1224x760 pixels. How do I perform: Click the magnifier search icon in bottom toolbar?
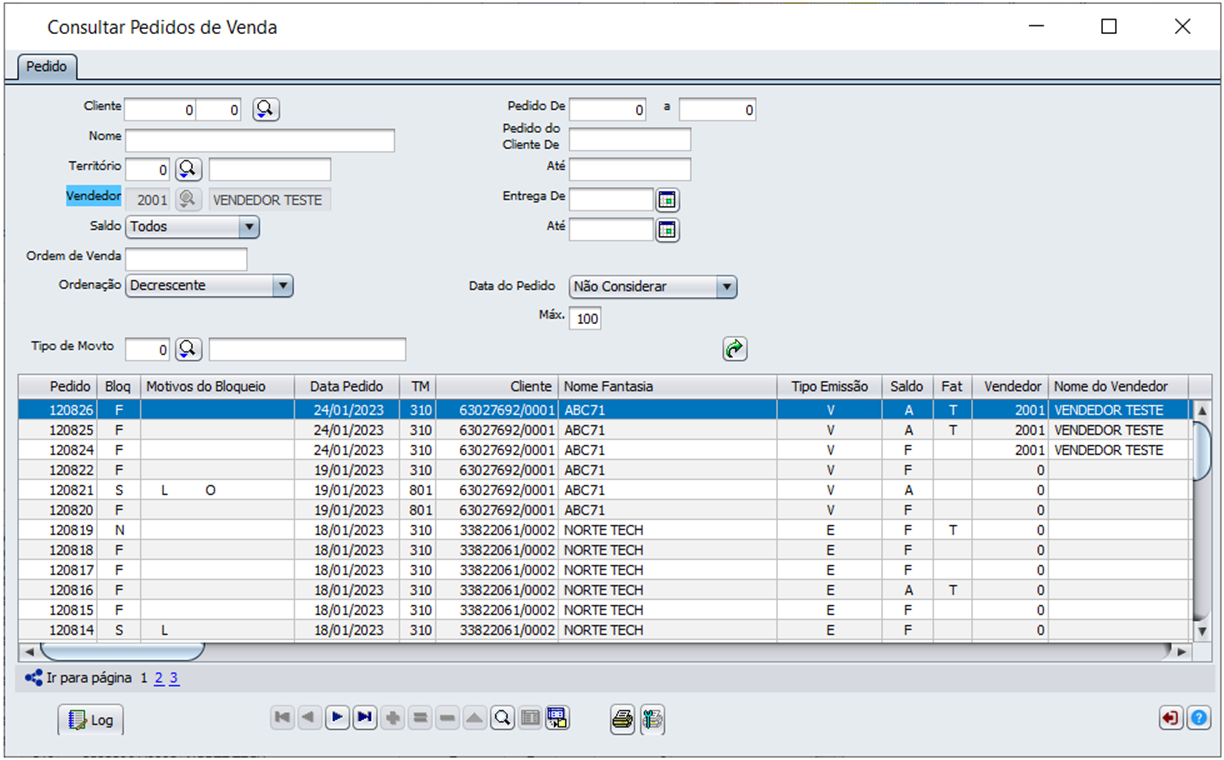coord(503,717)
